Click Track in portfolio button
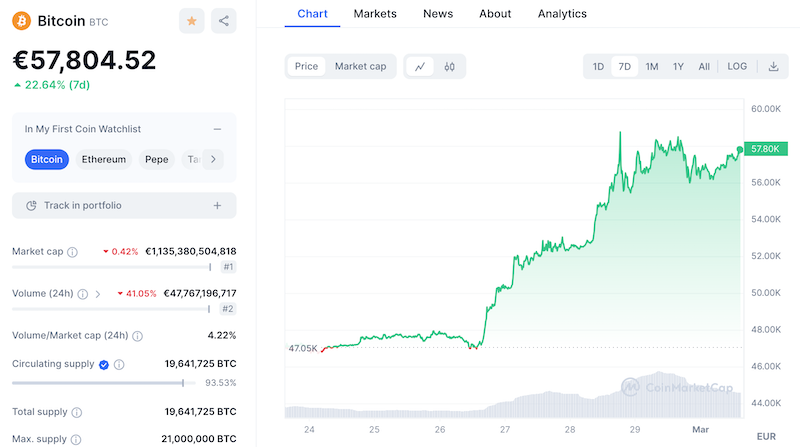This screenshot has height=447, width=800. [x=124, y=206]
